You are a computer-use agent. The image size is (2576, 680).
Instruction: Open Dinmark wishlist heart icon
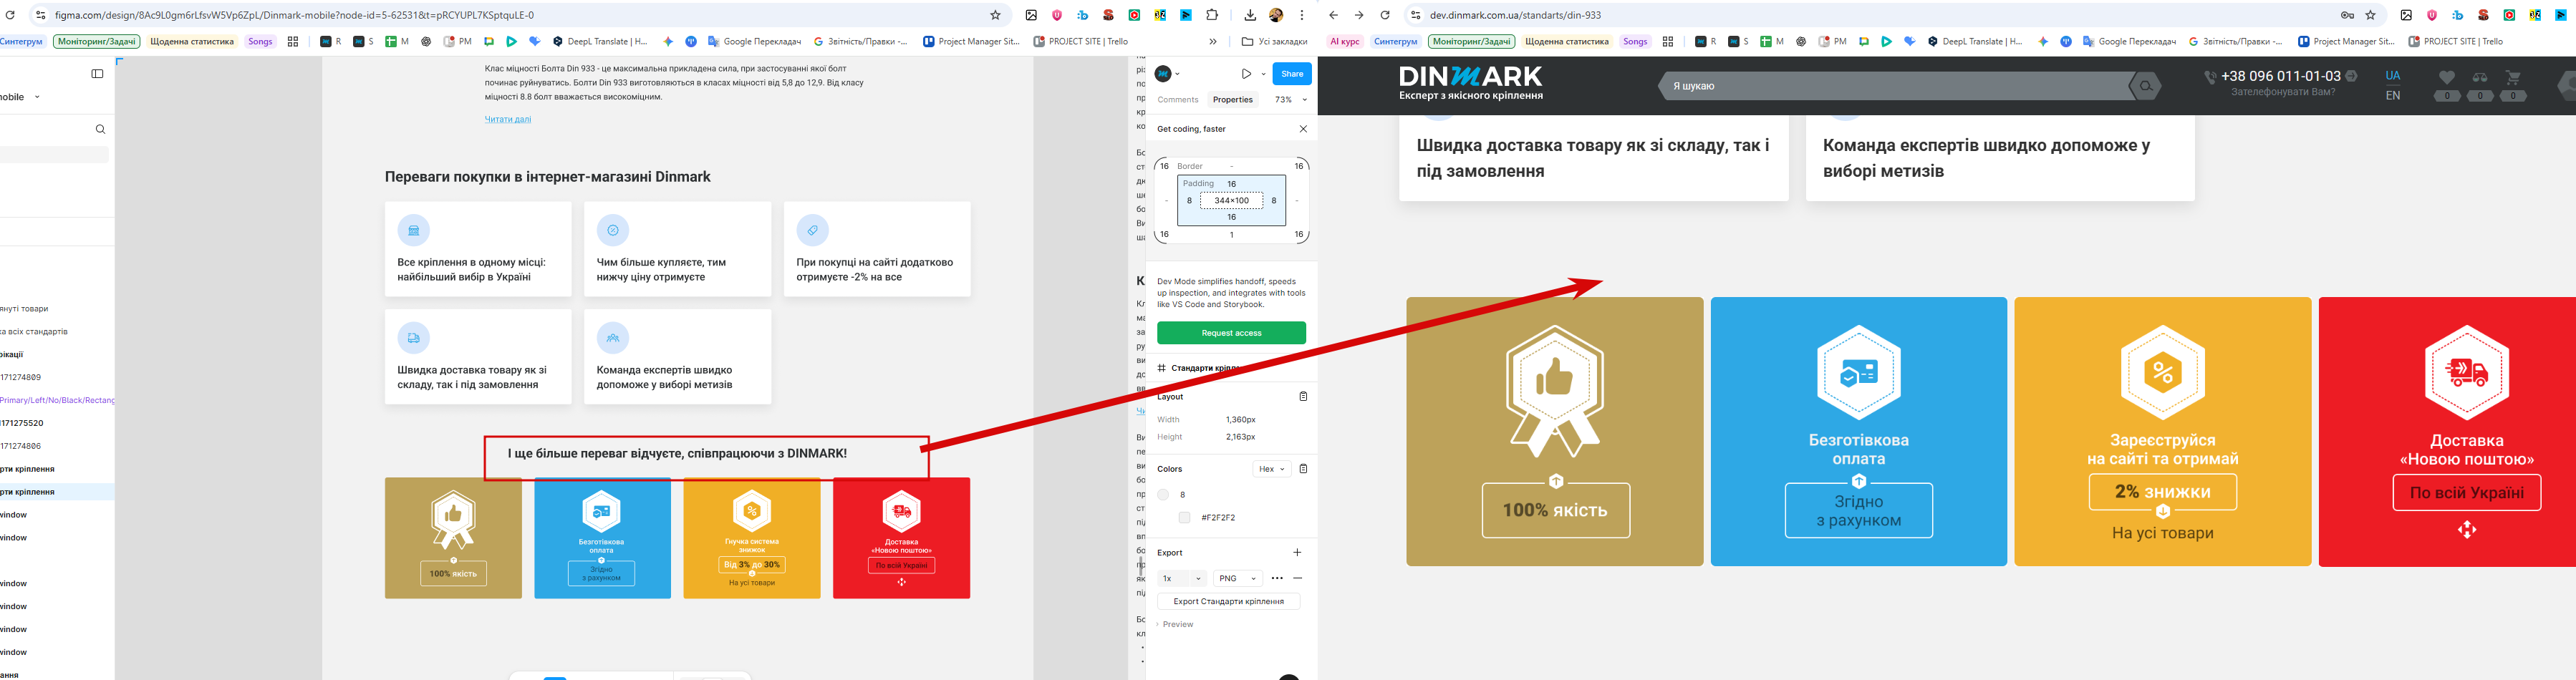point(2446,77)
